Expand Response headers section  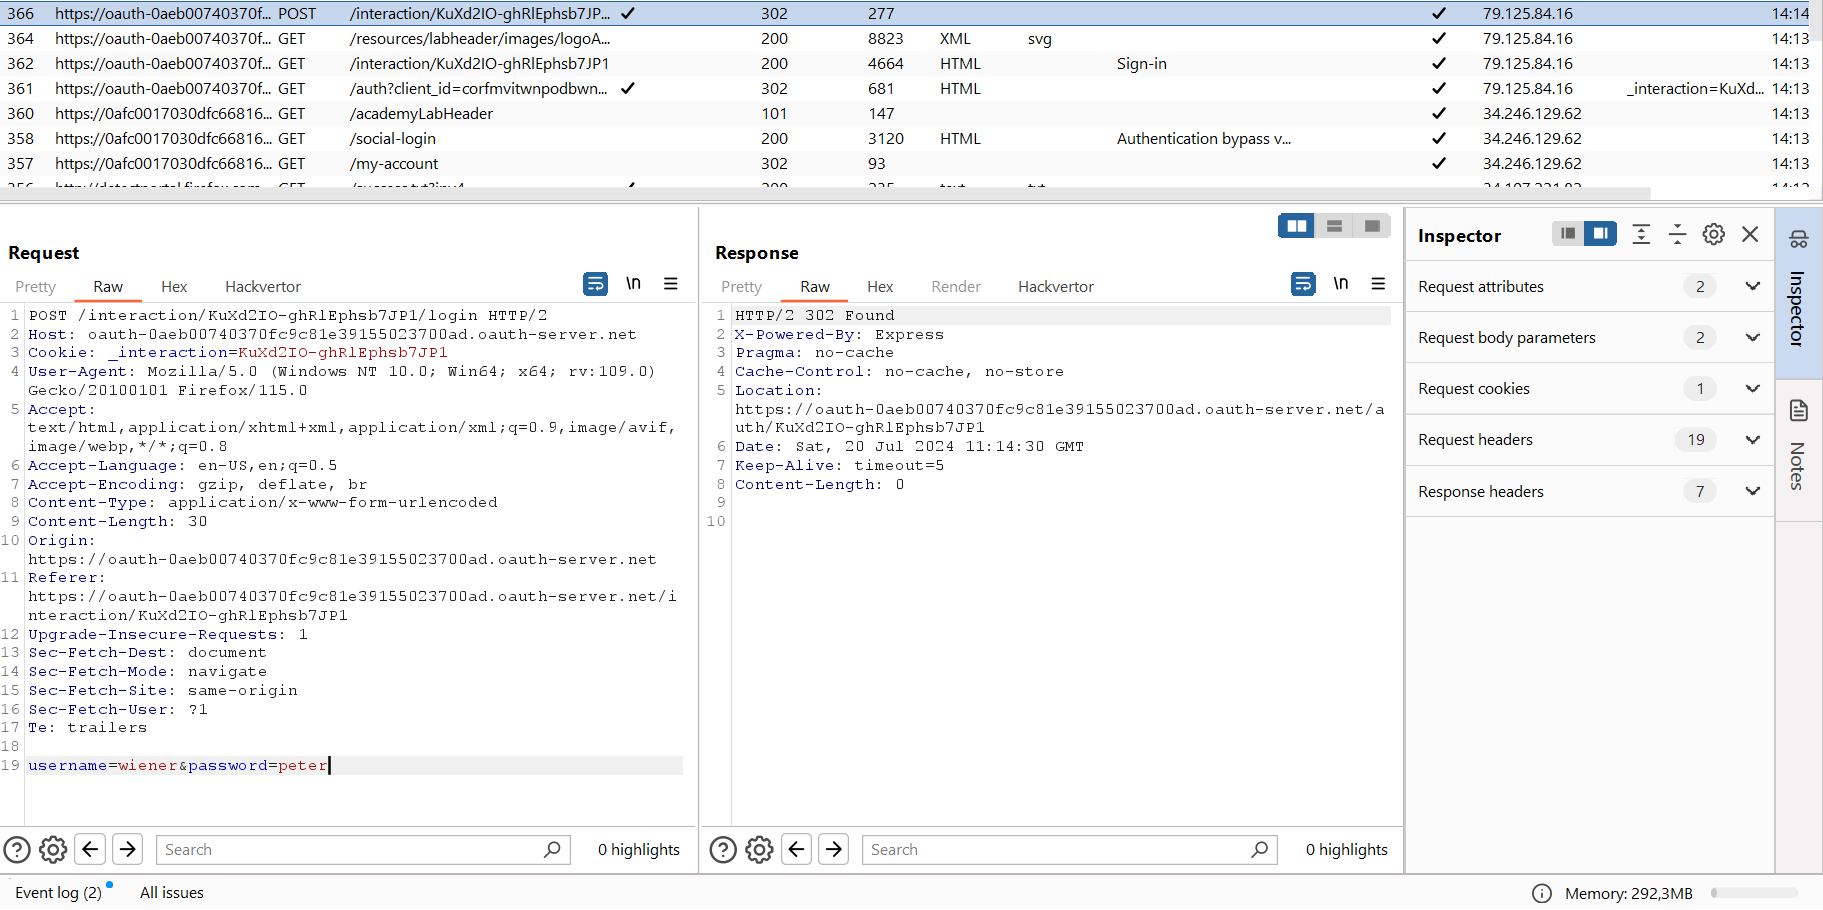point(1752,491)
